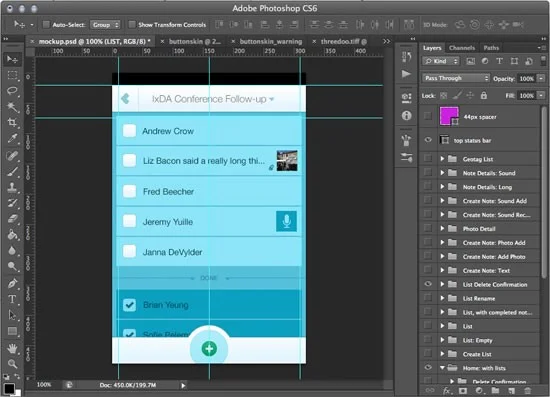This screenshot has height=397, width=550.
Task: Filter layers by type layers icon
Action: coord(499,61)
